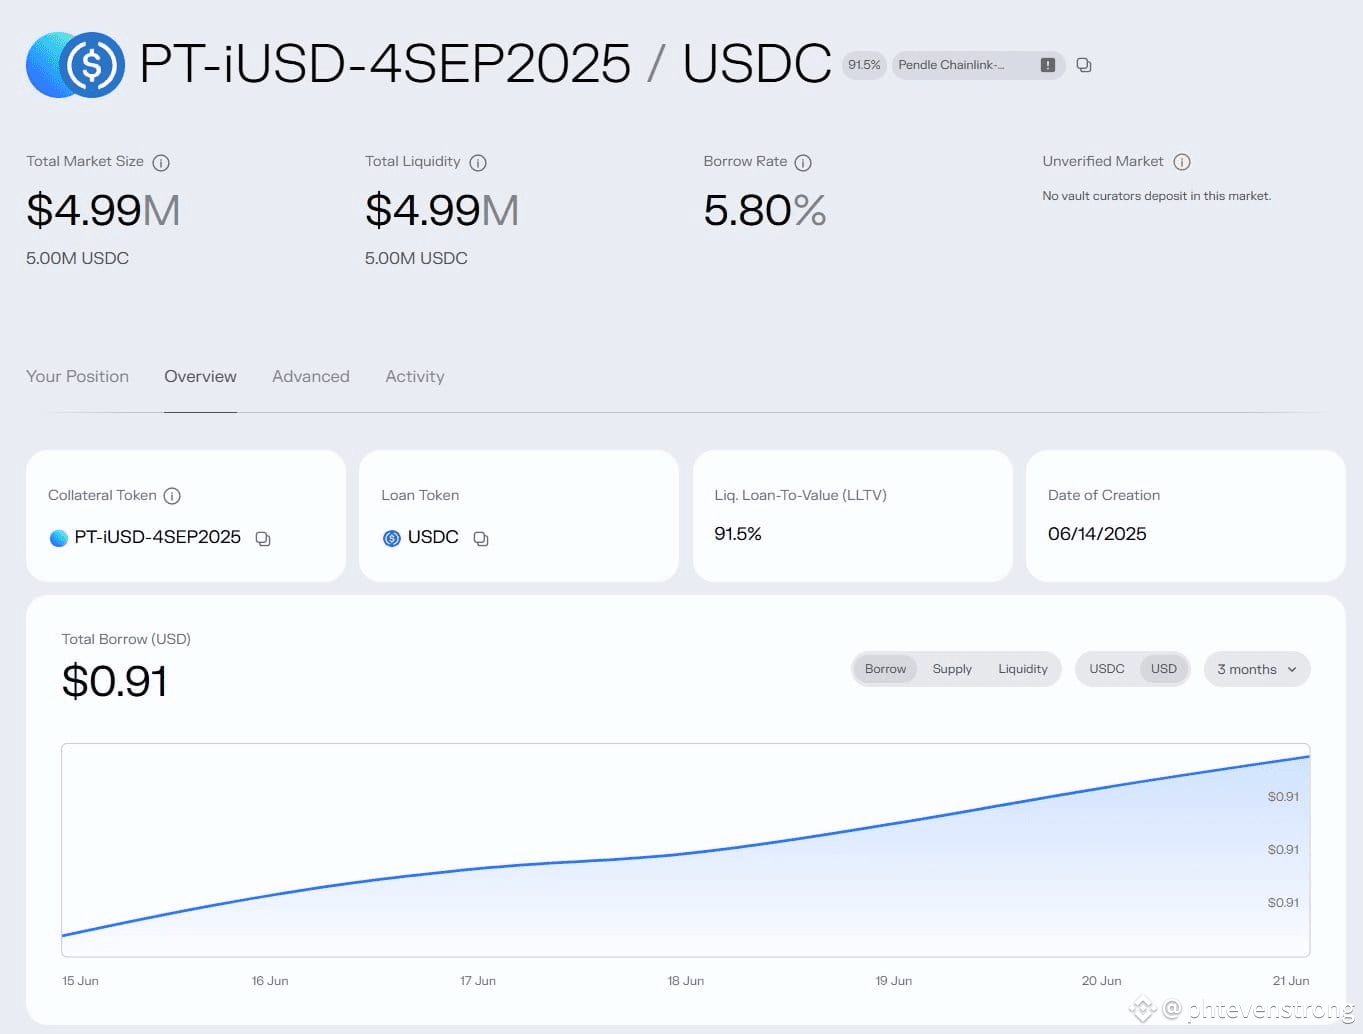Open the Activity tab
Viewport: 1363px width, 1034px height.
click(415, 377)
